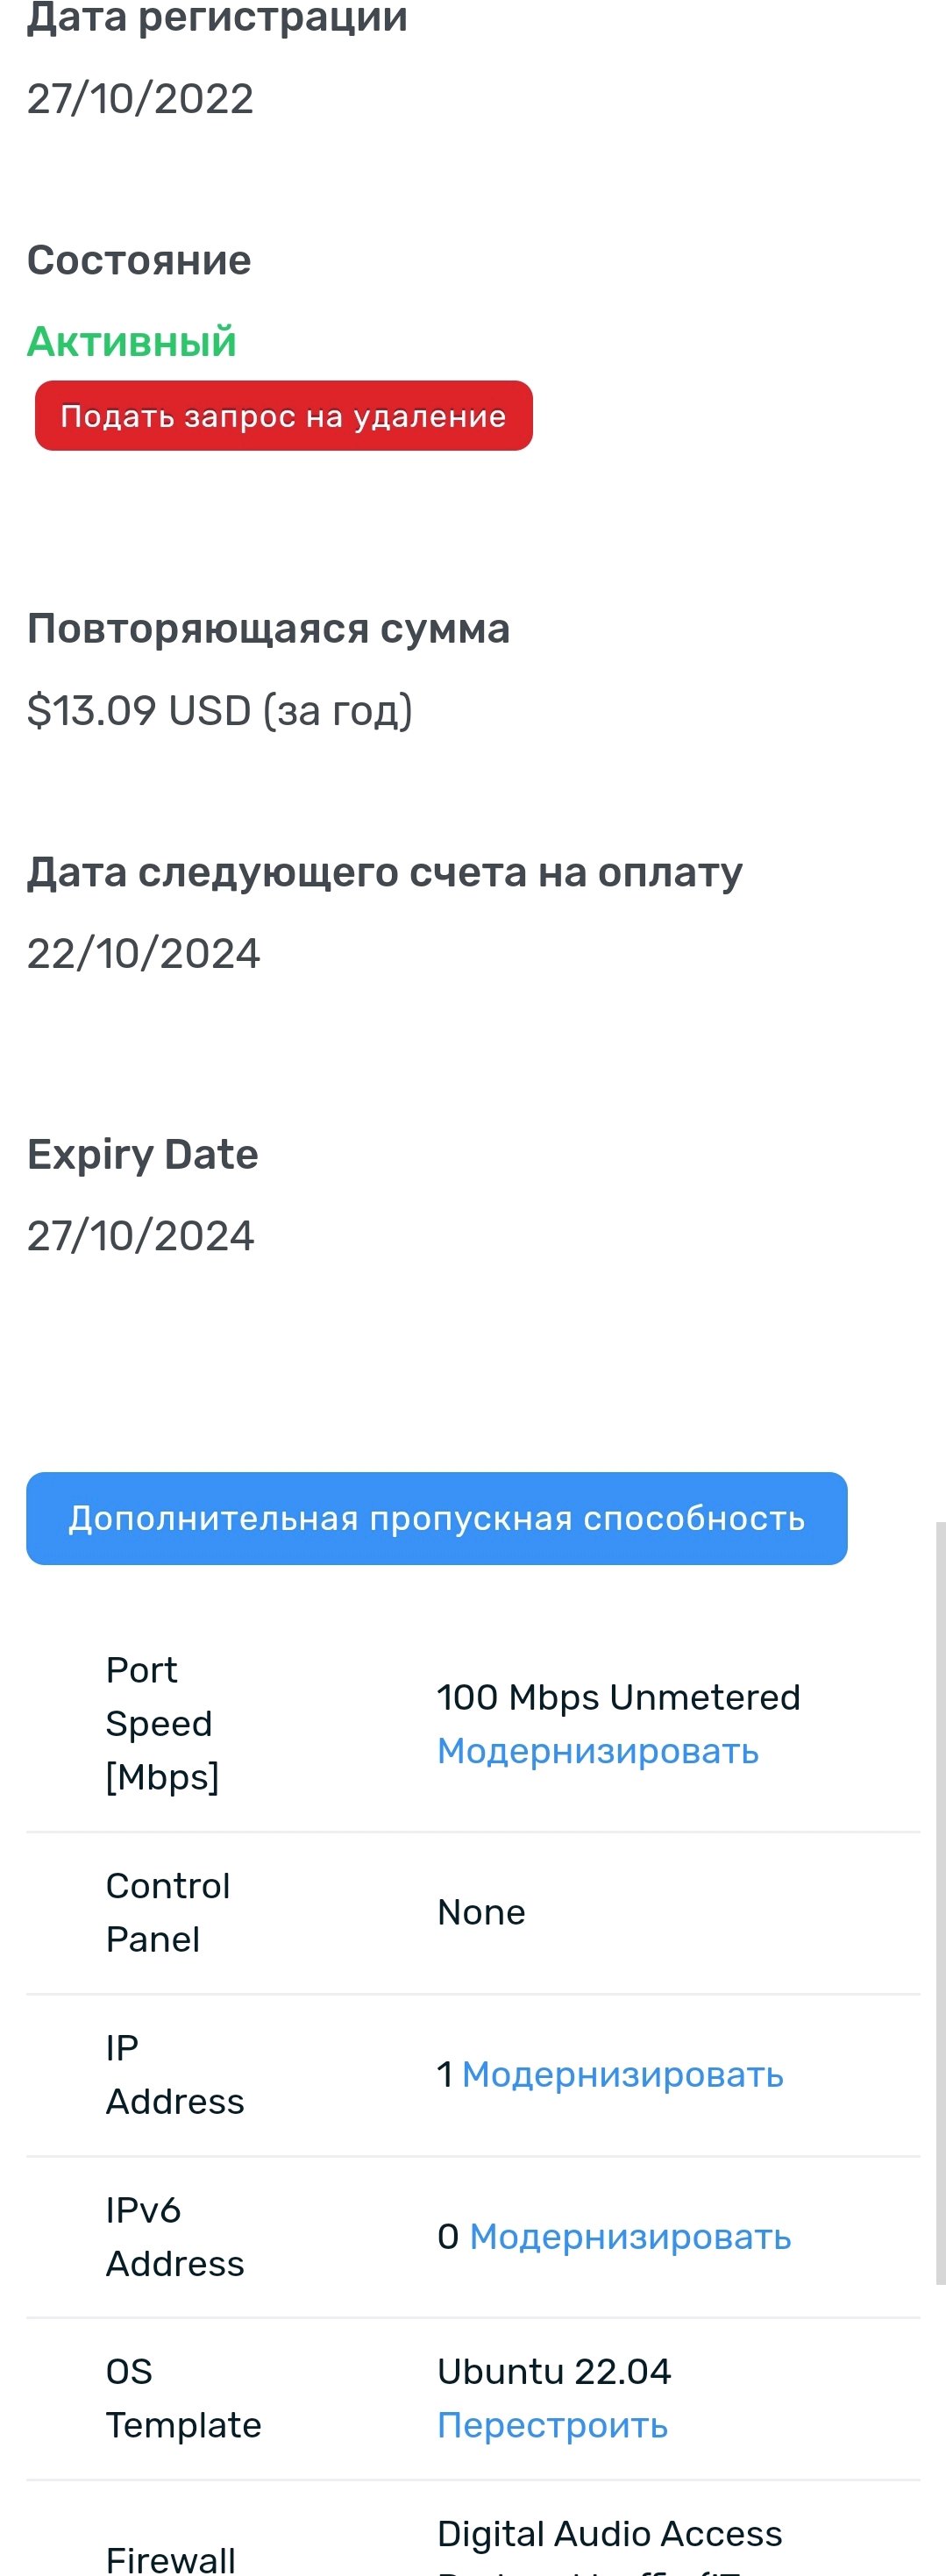Image resolution: width=946 pixels, height=2576 pixels.
Task: Click the "Control Panel" row label
Action: 168,1912
